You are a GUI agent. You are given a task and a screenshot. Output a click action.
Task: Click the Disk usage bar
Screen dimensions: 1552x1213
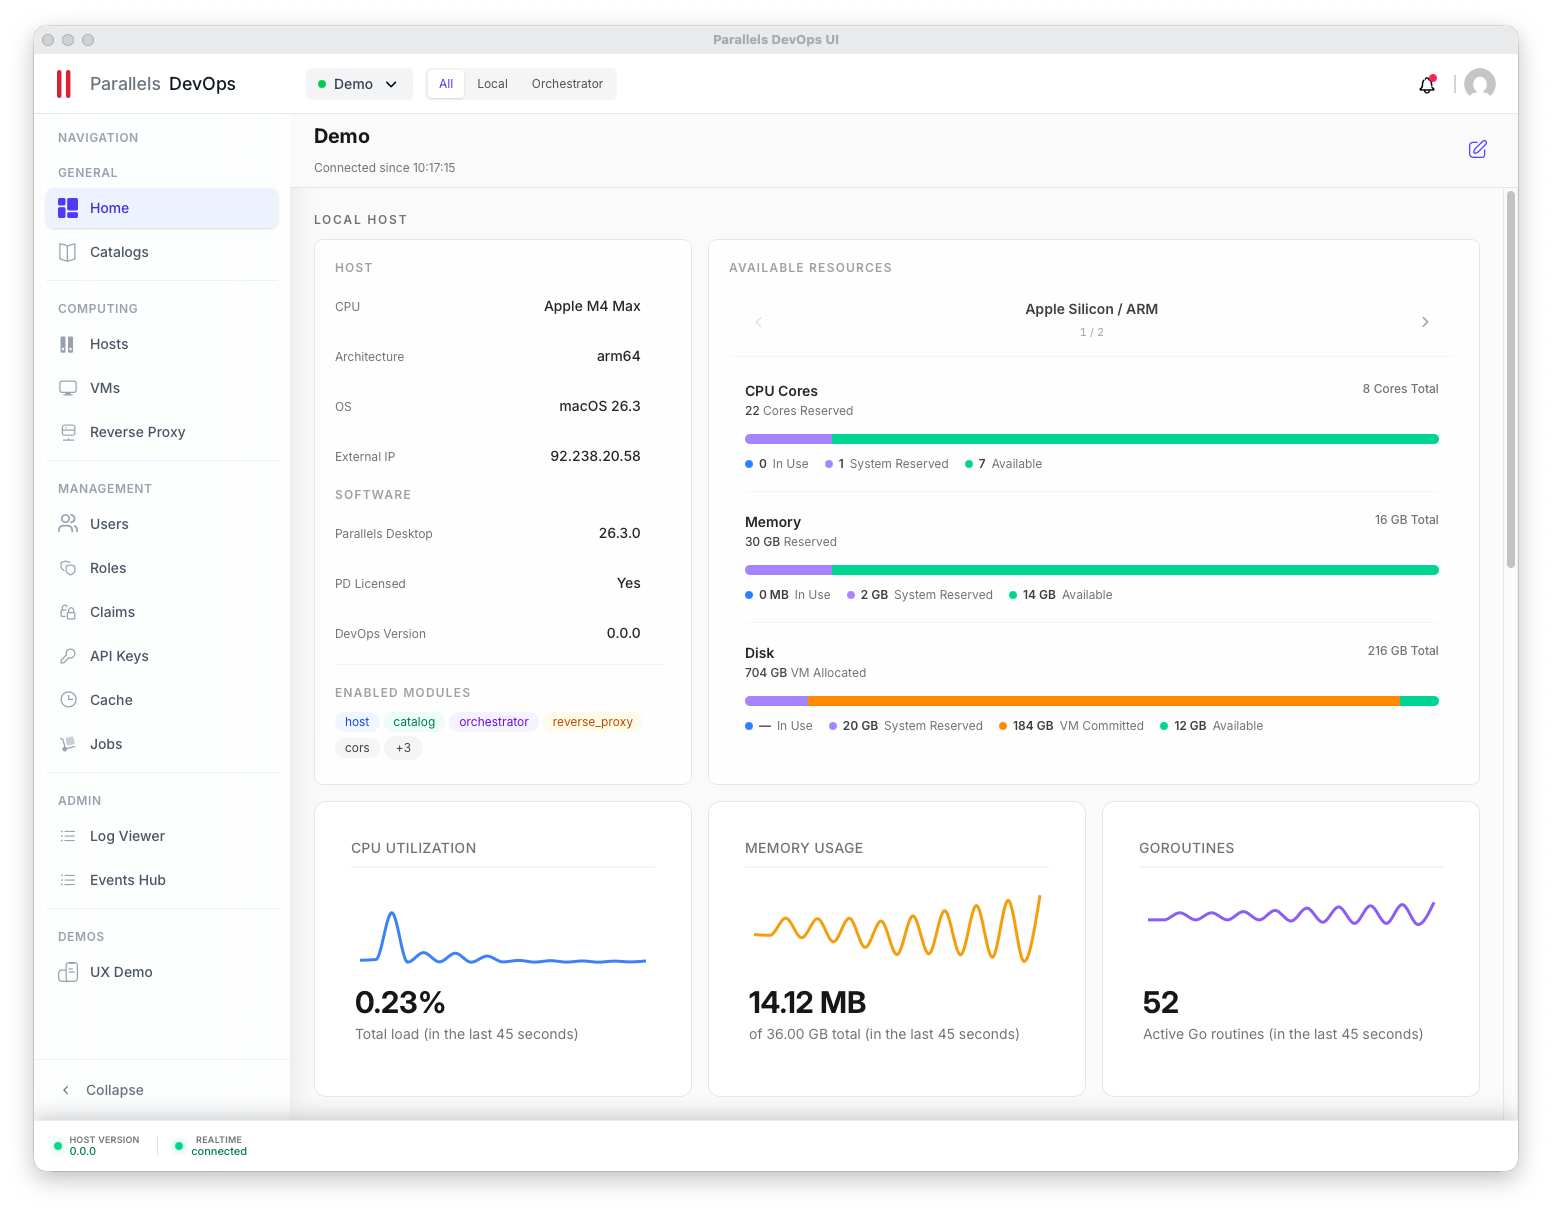[1092, 701]
